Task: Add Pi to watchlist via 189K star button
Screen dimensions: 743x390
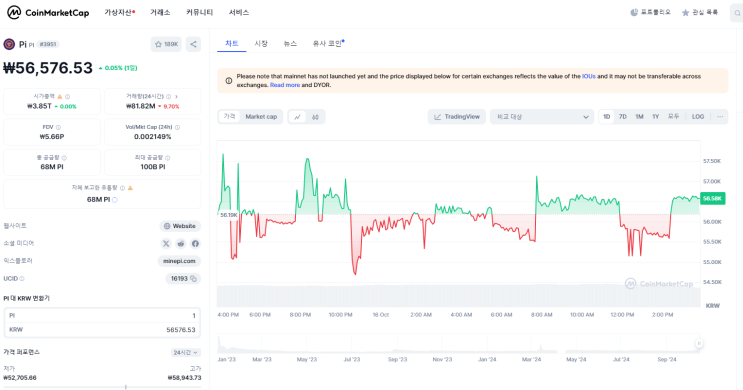Action: tap(166, 44)
